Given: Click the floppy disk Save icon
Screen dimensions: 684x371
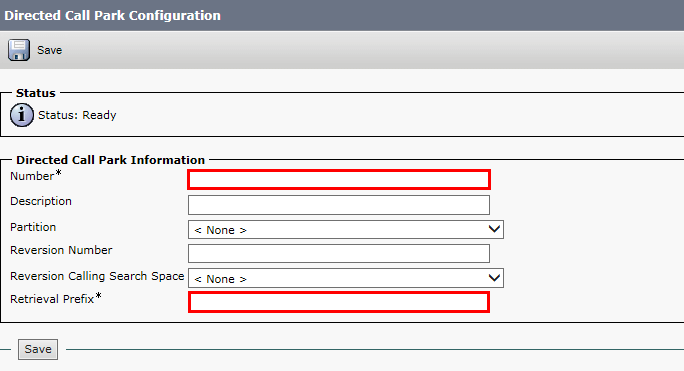Looking at the screenshot, I should [19, 50].
